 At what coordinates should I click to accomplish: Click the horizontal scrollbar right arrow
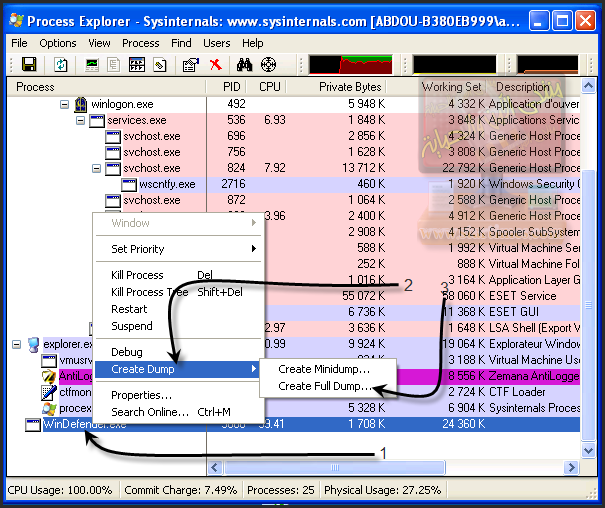(571, 468)
